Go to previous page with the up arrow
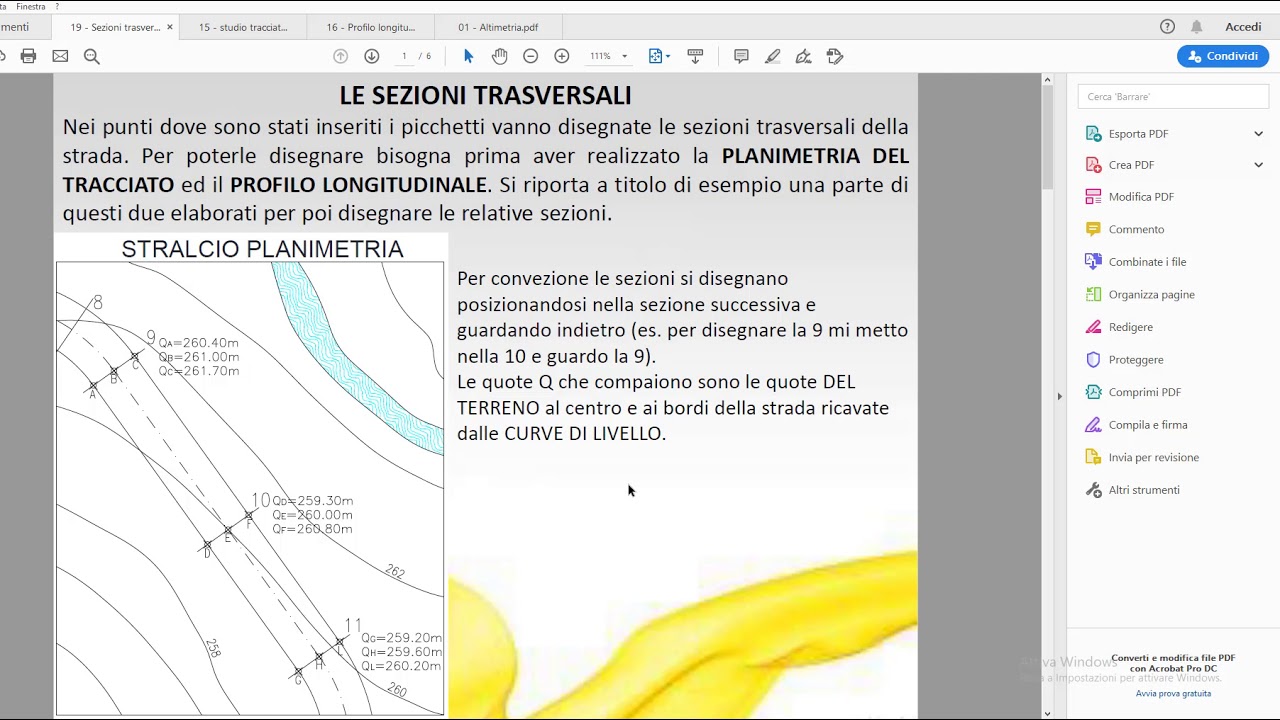Viewport: 1280px width, 720px height. pyautogui.click(x=340, y=56)
